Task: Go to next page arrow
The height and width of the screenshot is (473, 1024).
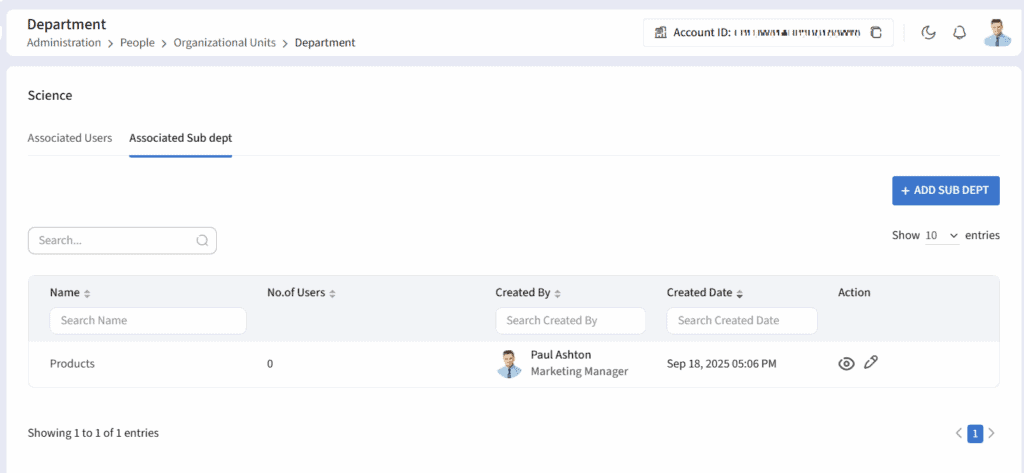Action: coord(991,433)
